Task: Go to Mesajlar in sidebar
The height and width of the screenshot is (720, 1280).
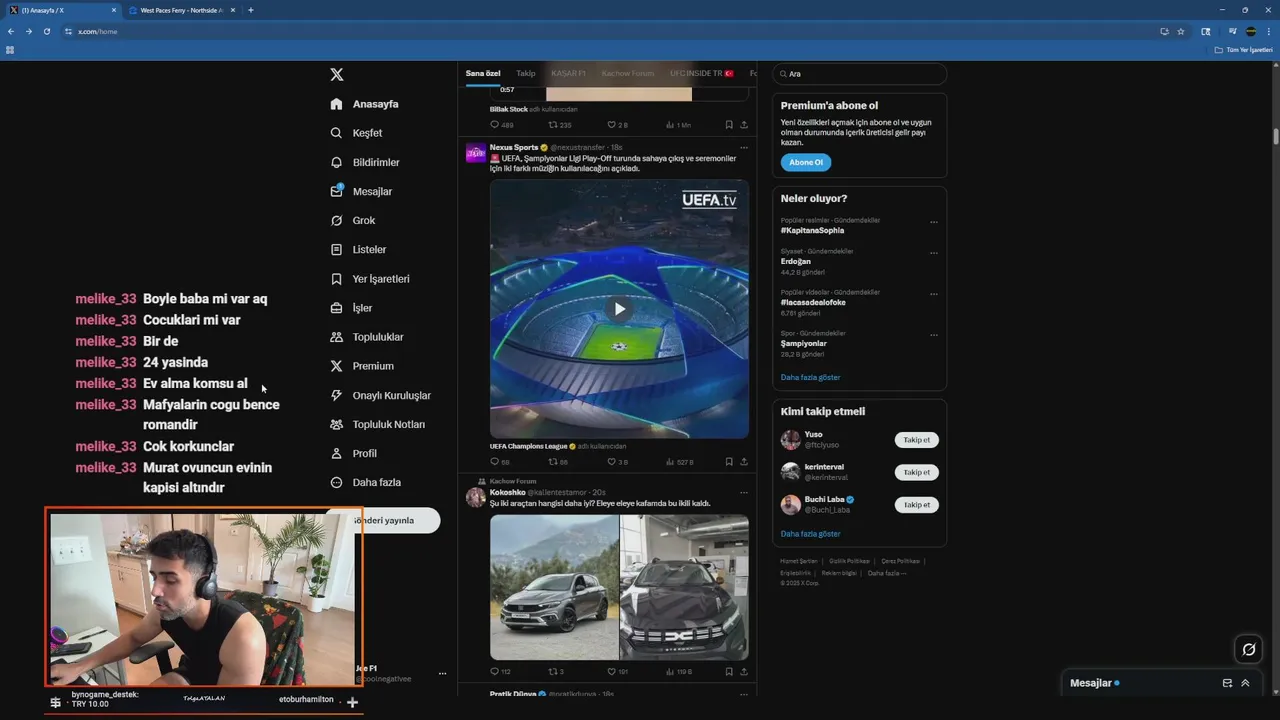Action: click(360, 191)
